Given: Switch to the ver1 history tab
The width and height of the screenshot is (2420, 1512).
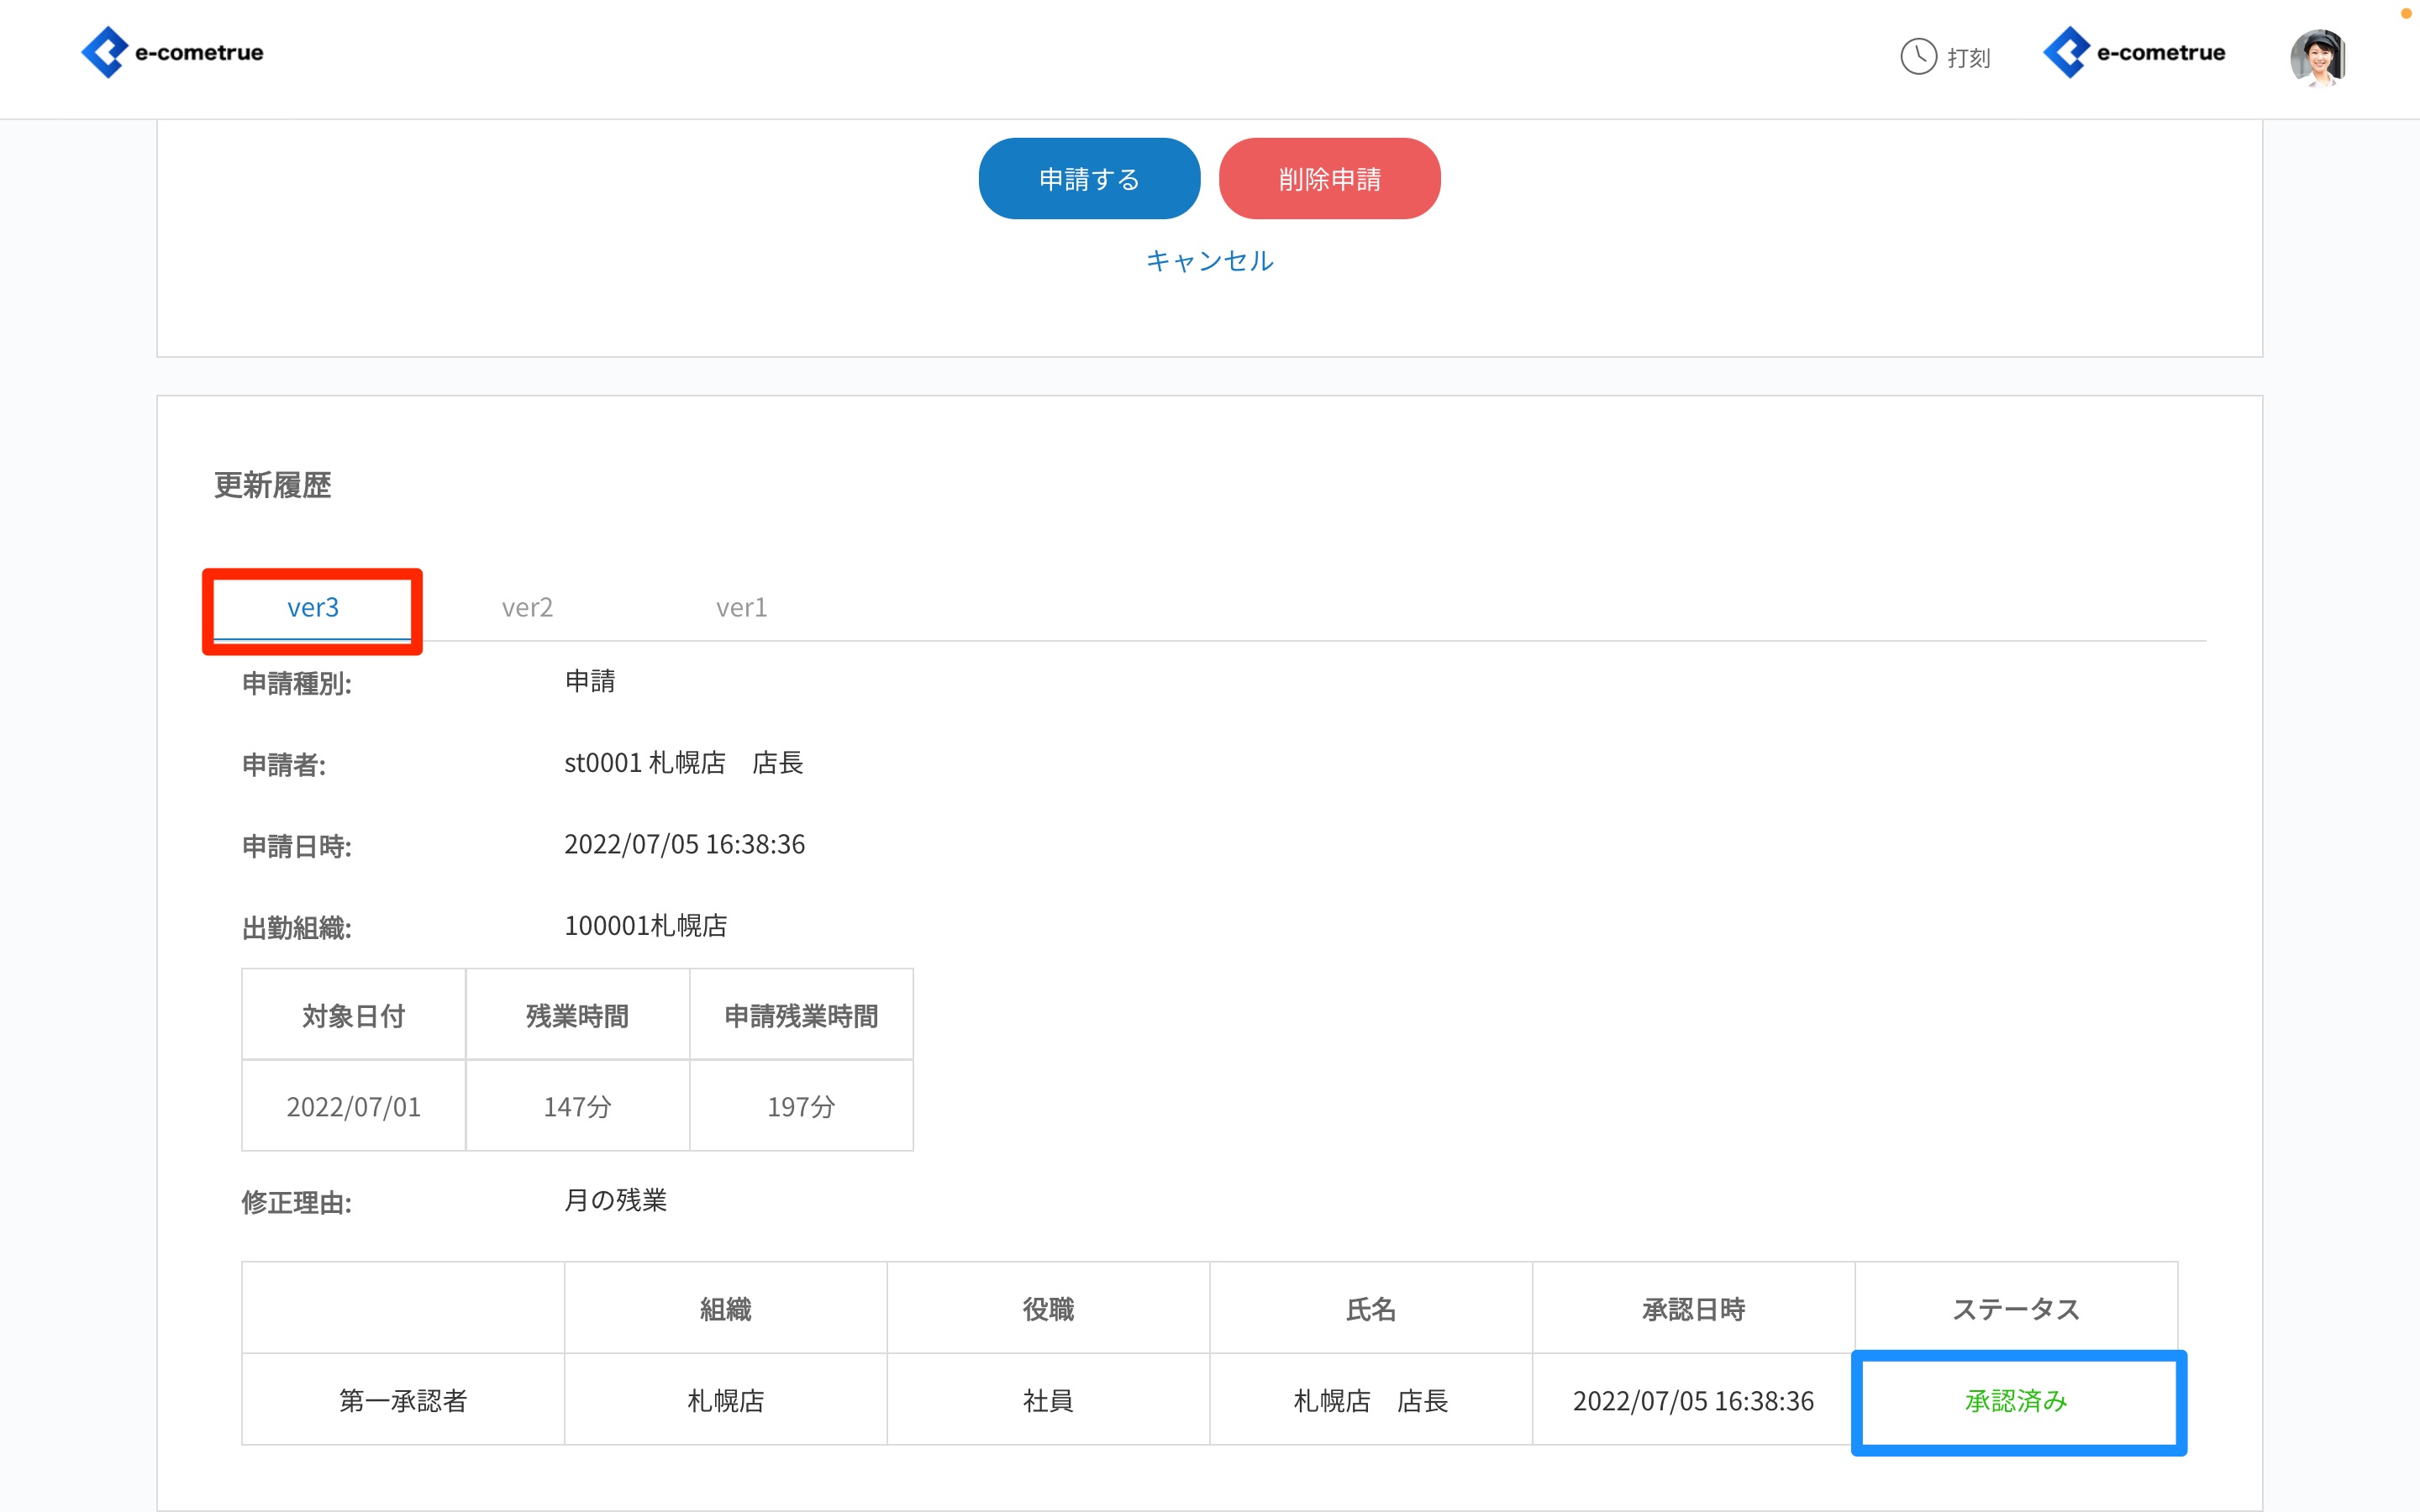Looking at the screenshot, I should coord(741,607).
